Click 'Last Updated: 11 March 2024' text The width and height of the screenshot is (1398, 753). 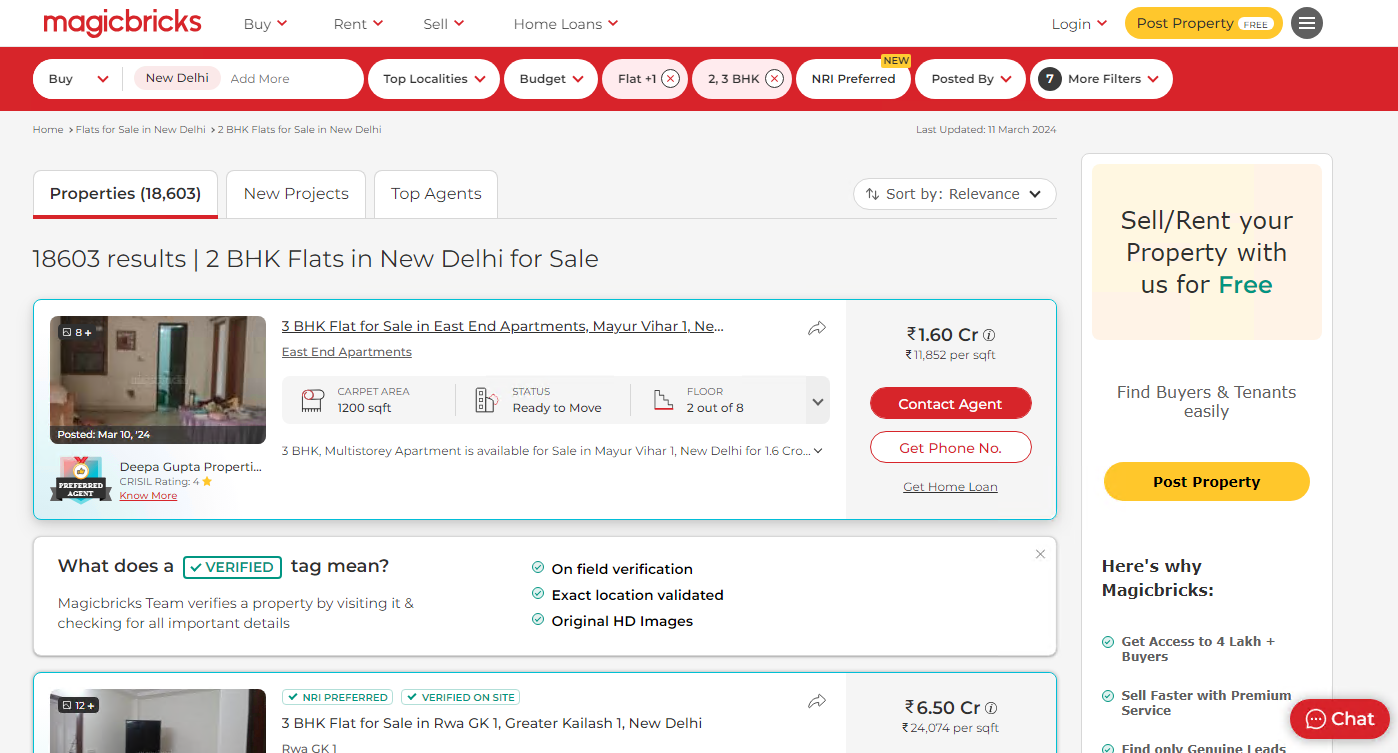point(986,130)
